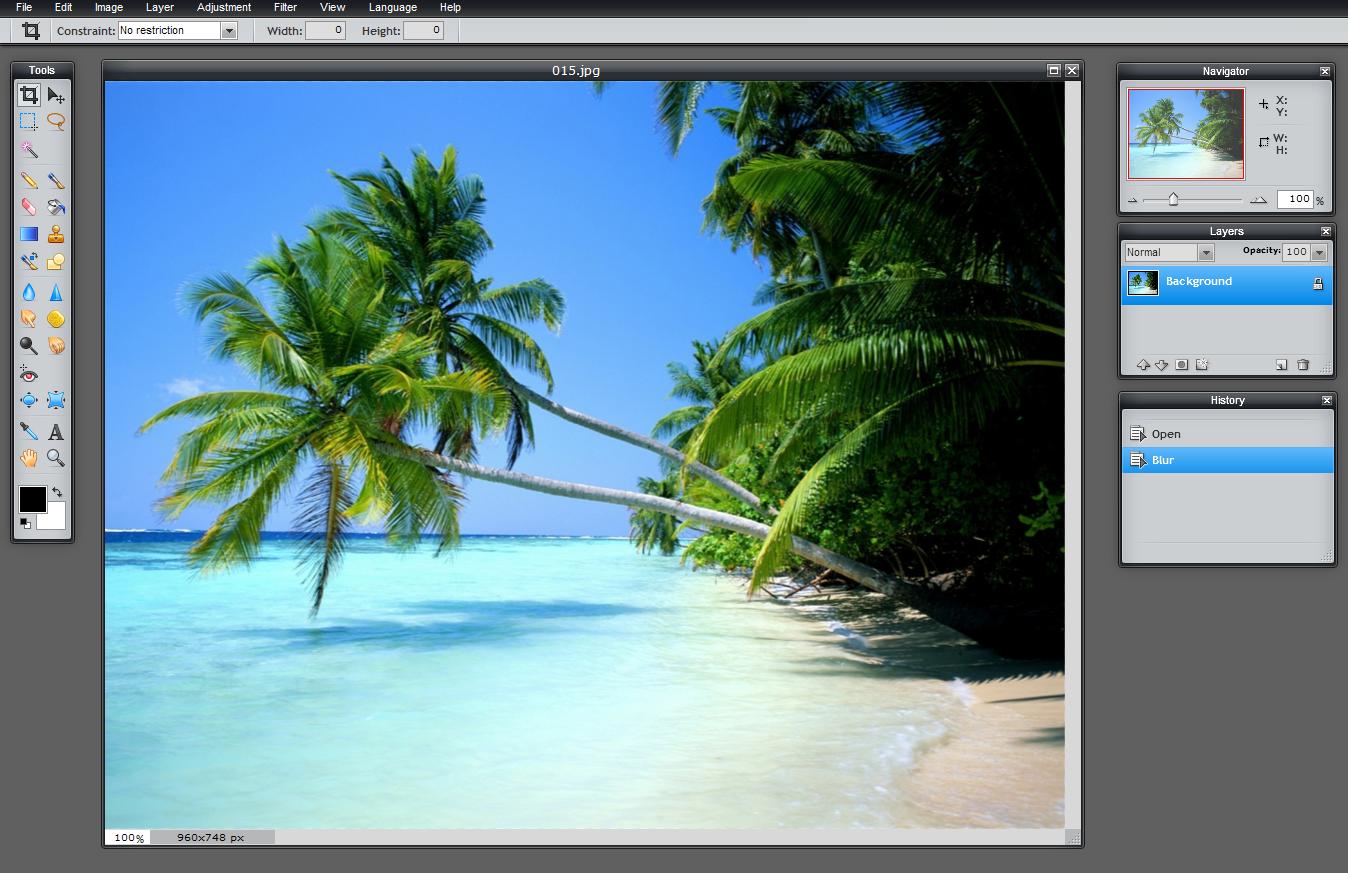Open the Delete Layer trash icon
This screenshot has height=873, width=1348.
point(1303,364)
